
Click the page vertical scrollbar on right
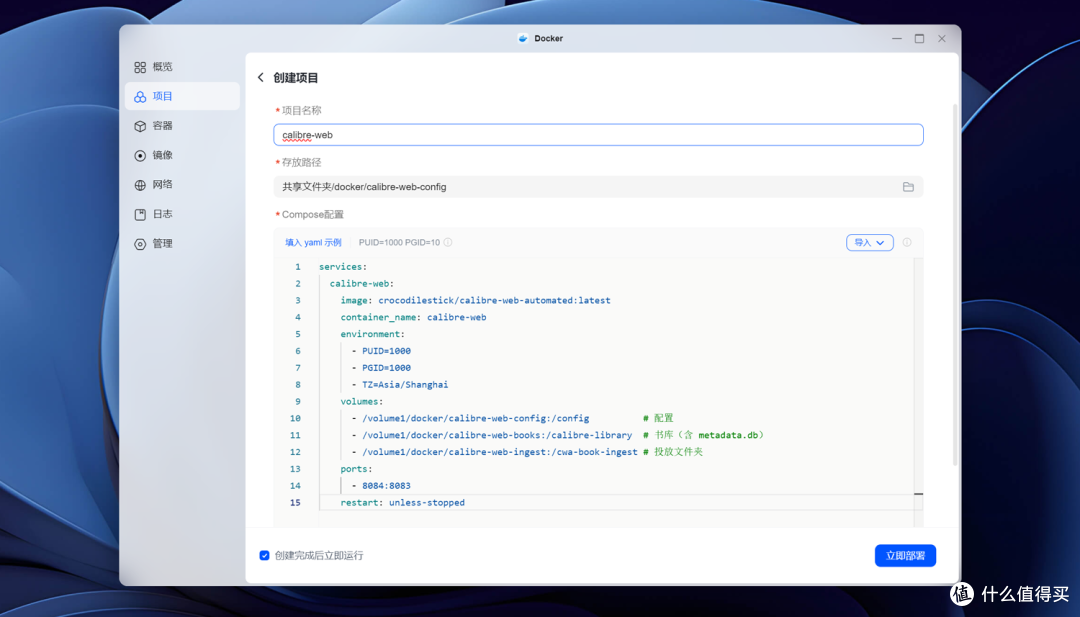point(955,284)
